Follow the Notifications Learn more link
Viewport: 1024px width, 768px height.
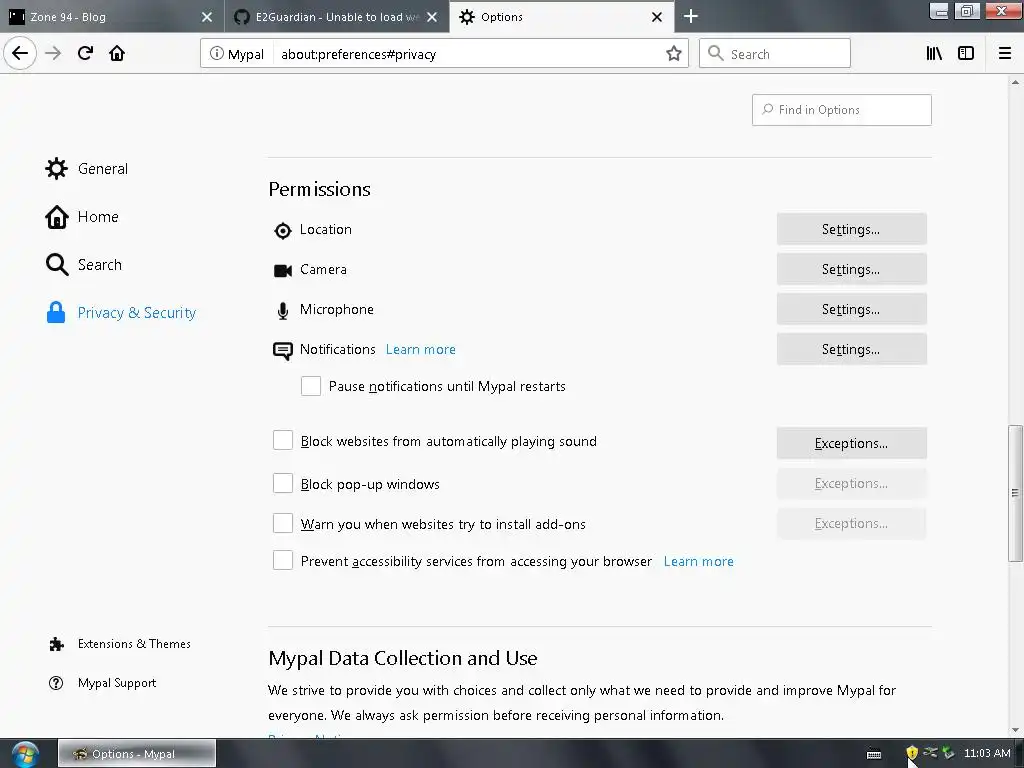(x=421, y=349)
